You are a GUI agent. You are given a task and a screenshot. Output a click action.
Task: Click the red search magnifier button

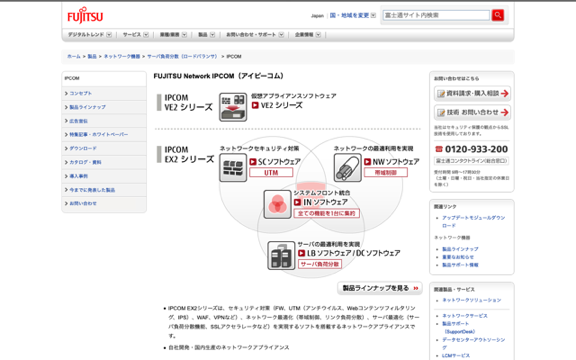click(497, 15)
